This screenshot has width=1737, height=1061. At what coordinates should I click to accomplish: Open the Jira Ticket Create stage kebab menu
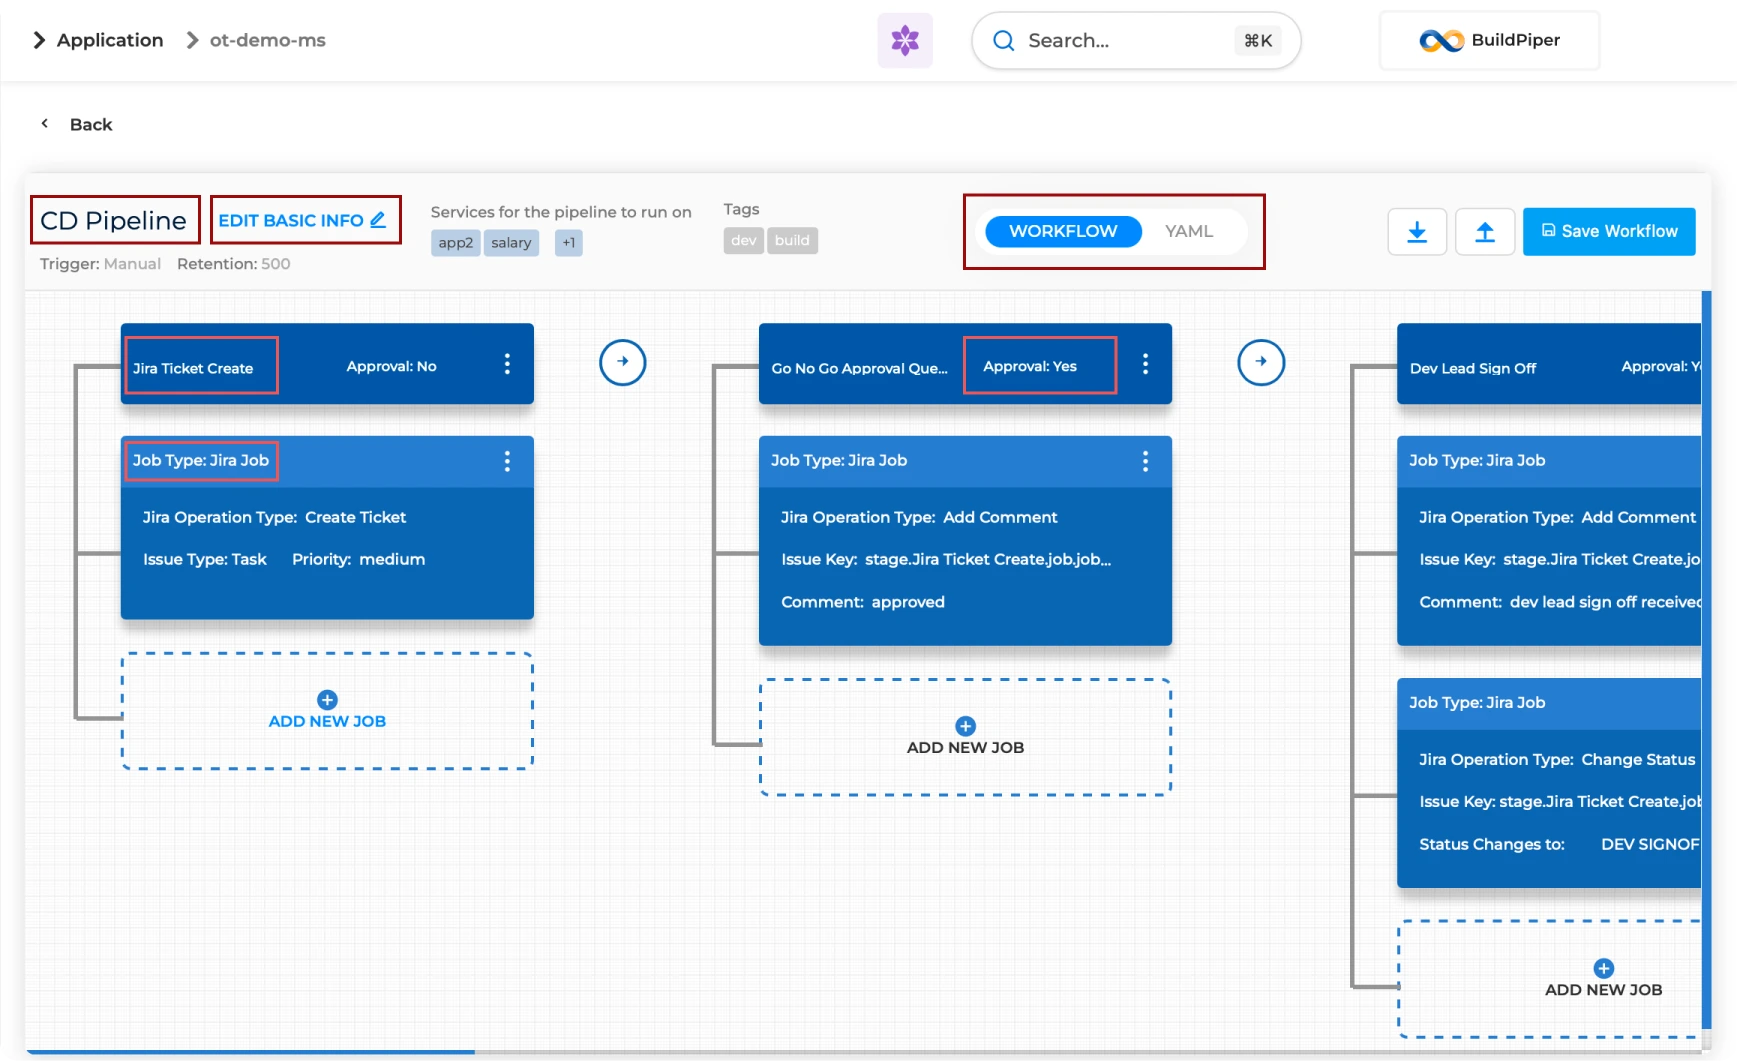[507, 364]
